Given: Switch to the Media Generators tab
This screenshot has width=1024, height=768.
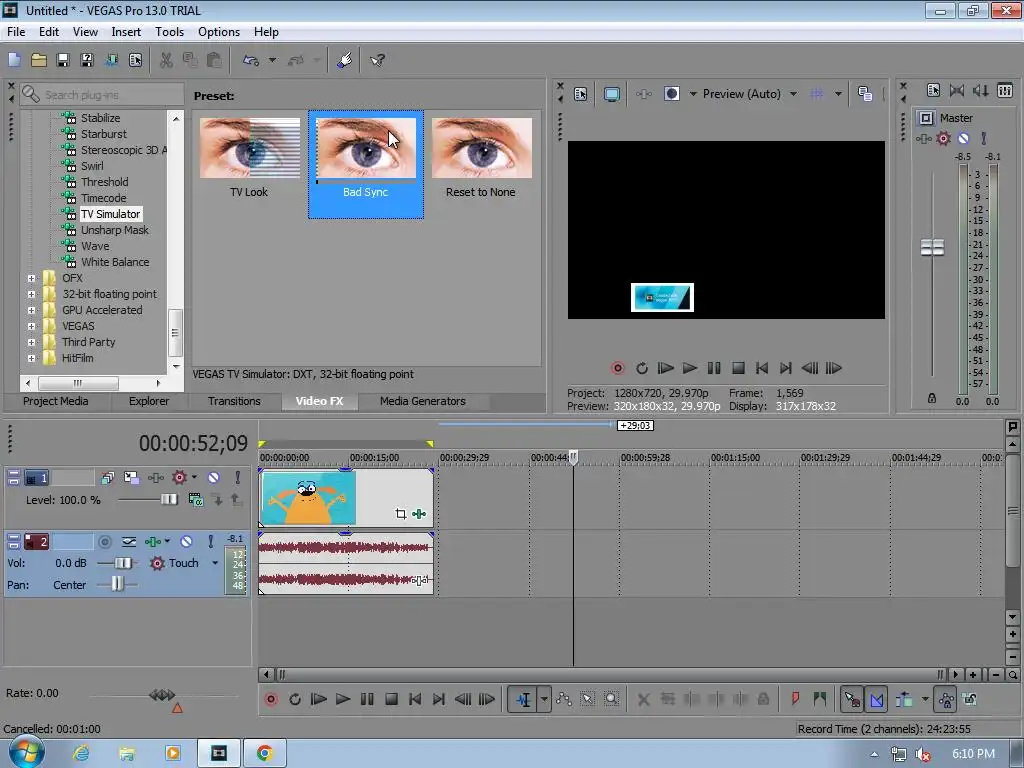Looking at the screenshot, I should (x=423, y=401).
